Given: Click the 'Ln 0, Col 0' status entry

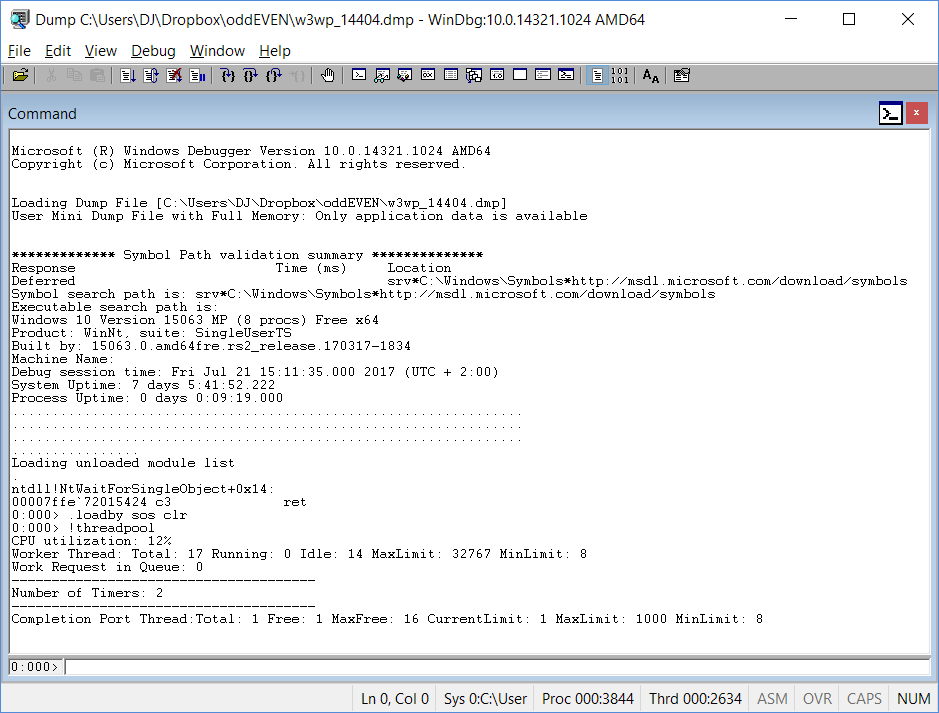Looking at the screenshot, I should [x=395, y=699].
